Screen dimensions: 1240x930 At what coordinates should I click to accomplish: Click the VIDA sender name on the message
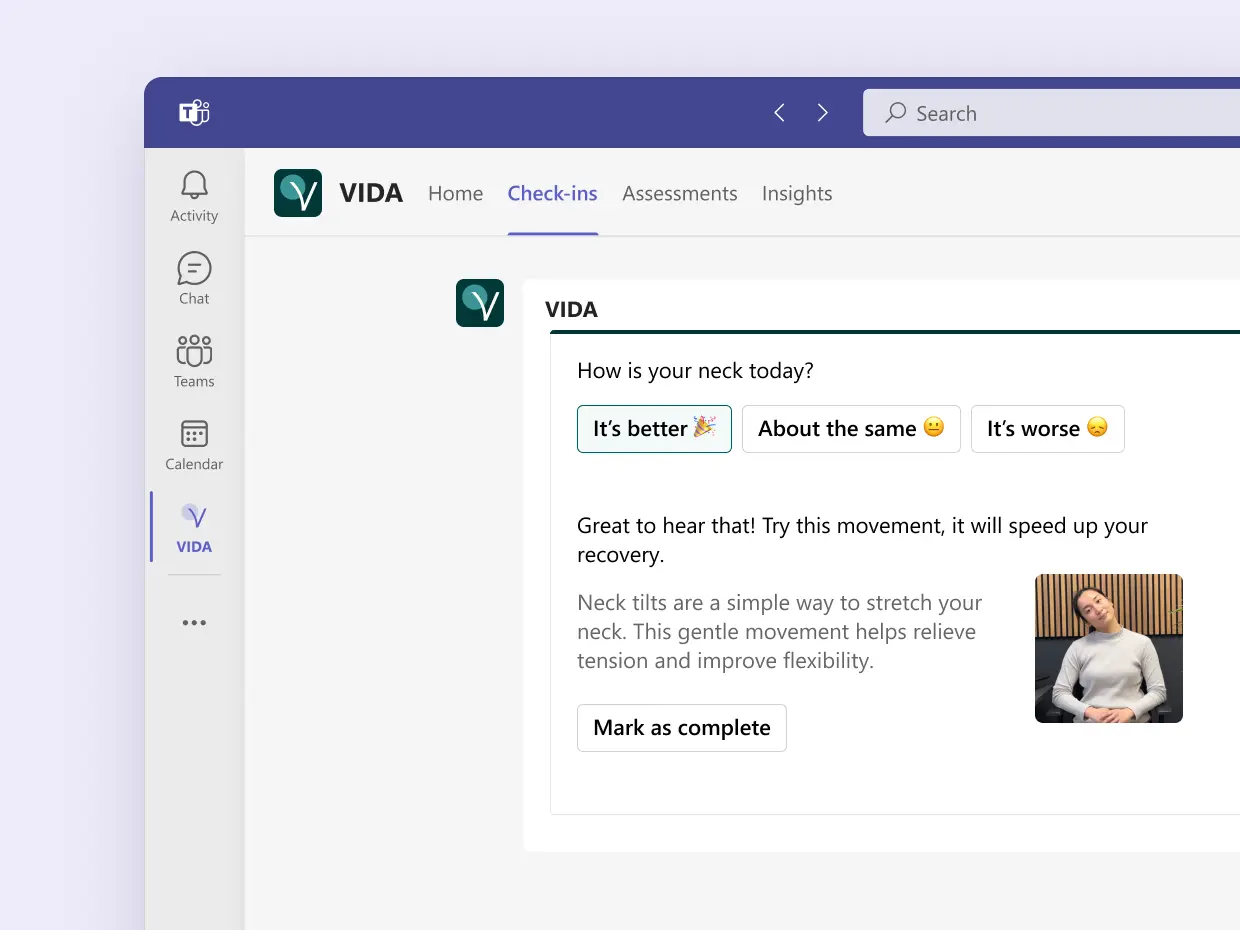point(571,310)
